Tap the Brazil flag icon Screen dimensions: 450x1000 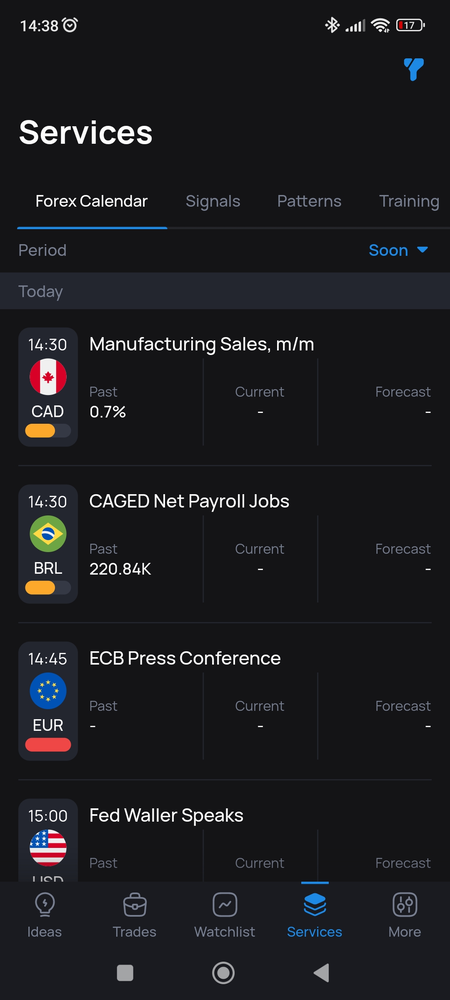click(x=48, y=534)
